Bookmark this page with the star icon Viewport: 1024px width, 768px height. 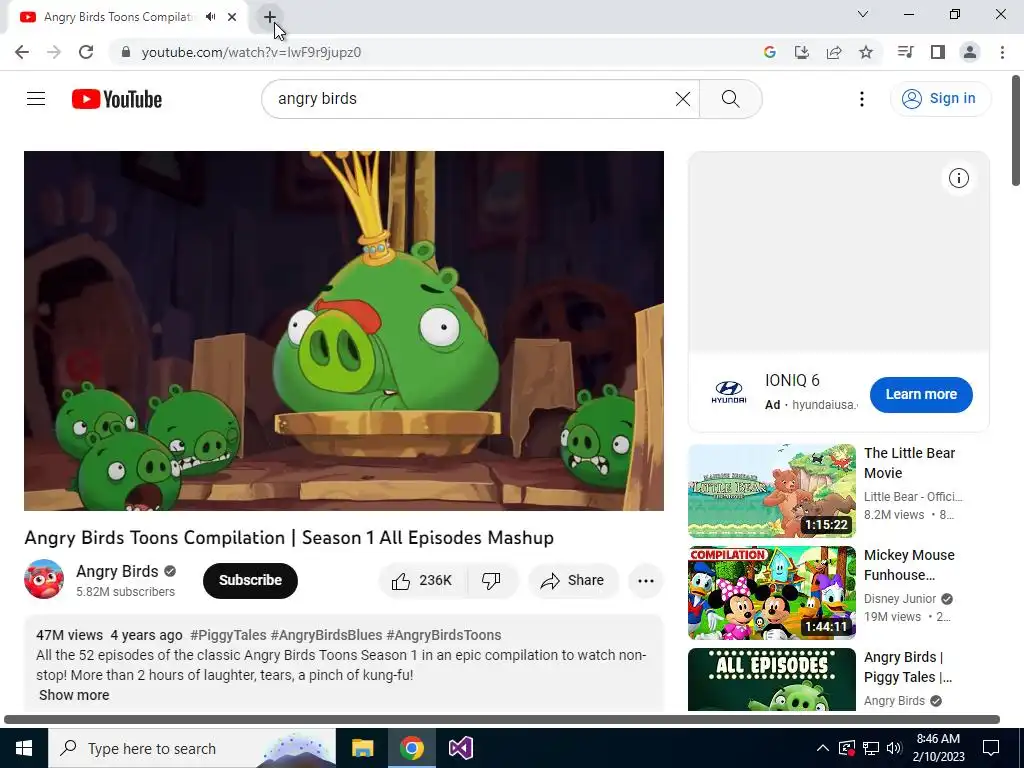point(866,52)
